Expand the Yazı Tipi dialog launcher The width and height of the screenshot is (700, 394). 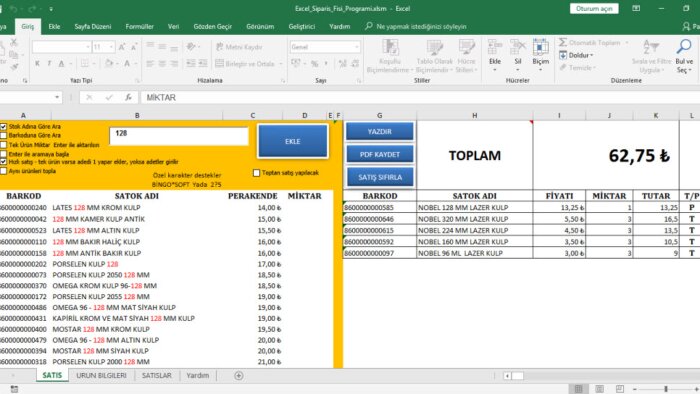pos(137,81)
